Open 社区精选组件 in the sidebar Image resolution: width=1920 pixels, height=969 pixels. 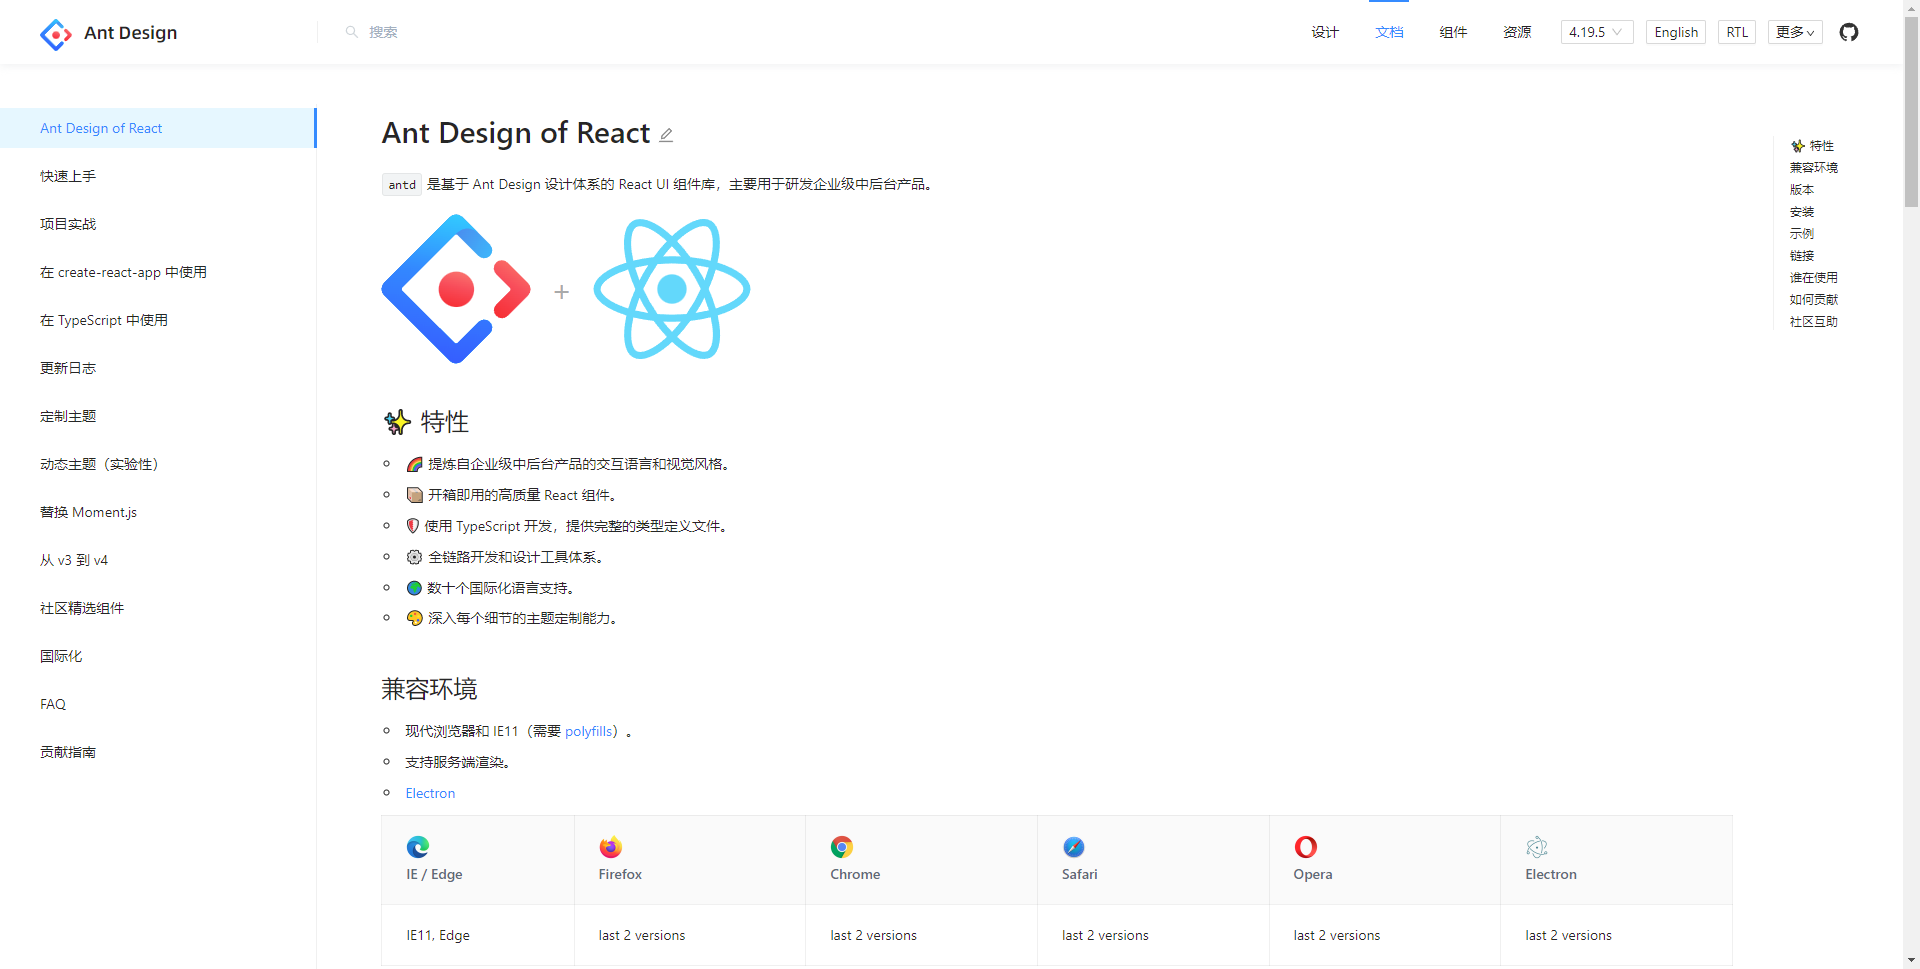[158, 608]
